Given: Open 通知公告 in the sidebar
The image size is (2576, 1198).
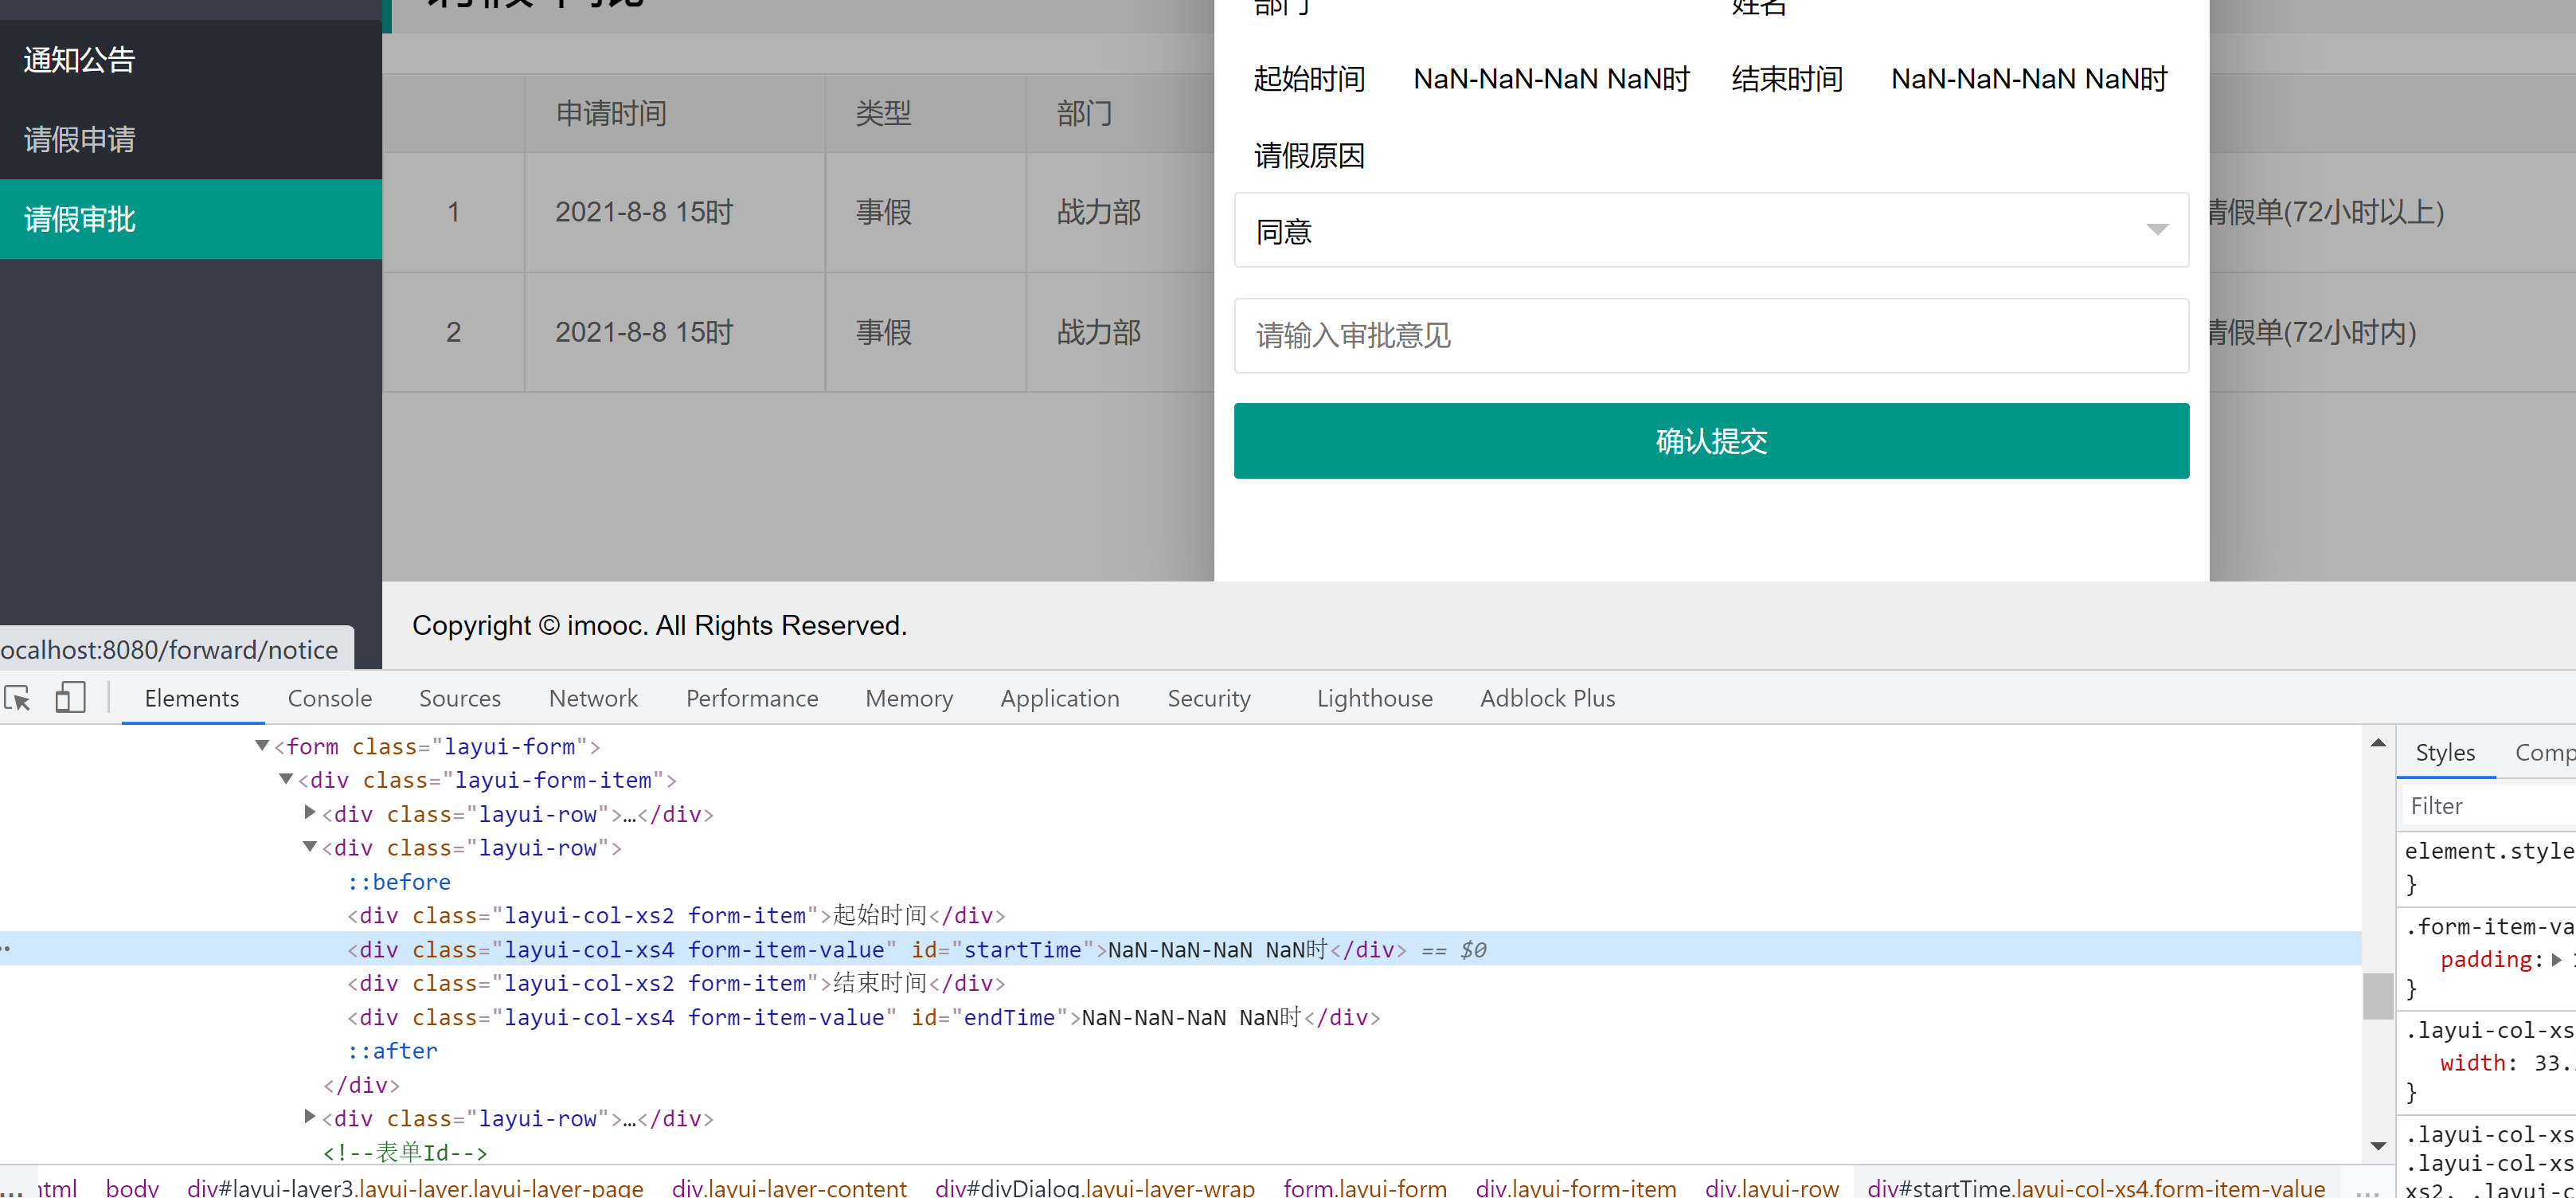Looking at the screenshot, I should (80, 60).
